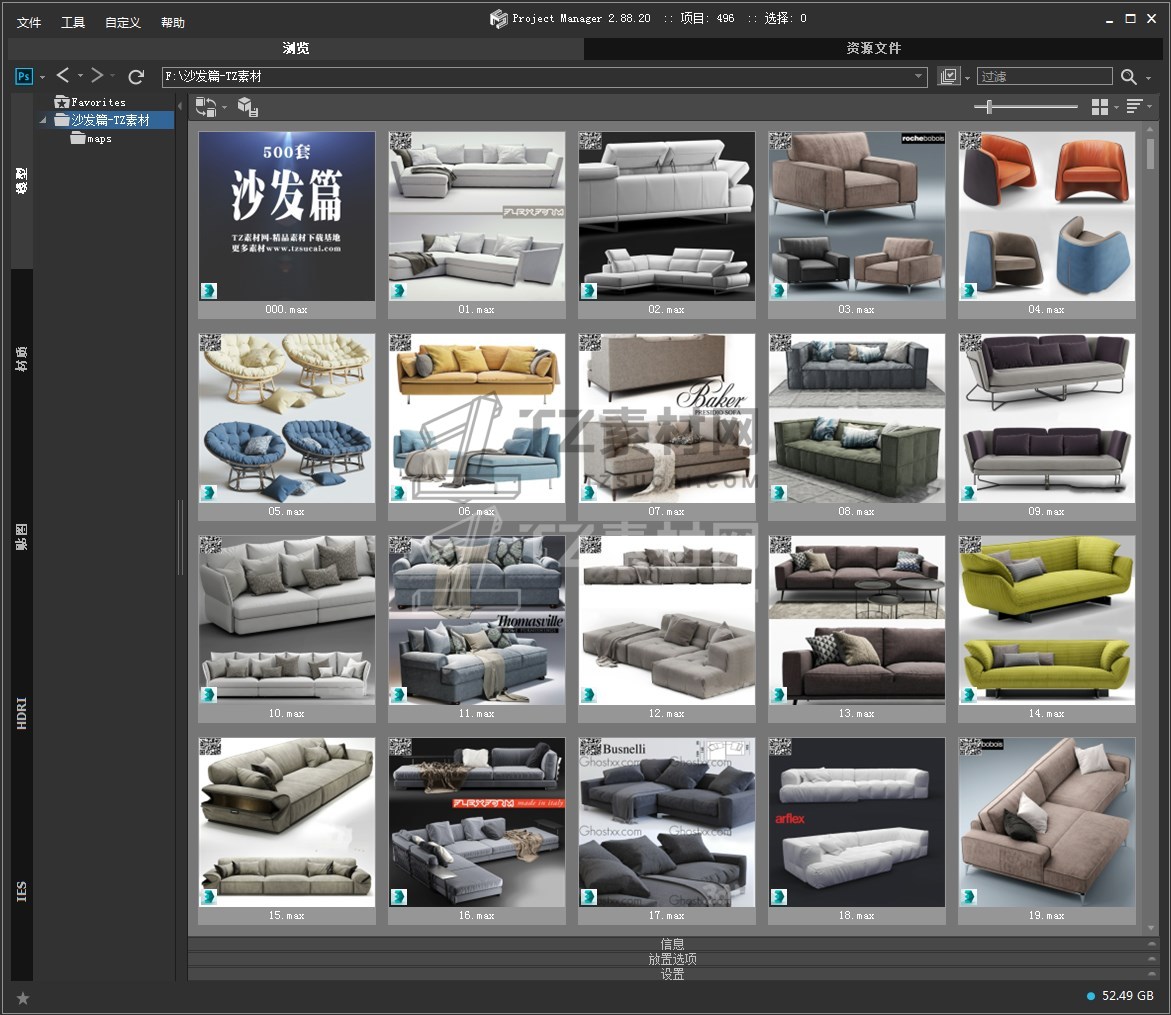The image size is (1171, 1015).
Task: Toggle the multi-select checkbox filter icon
Action: click(x=949, y=76)
